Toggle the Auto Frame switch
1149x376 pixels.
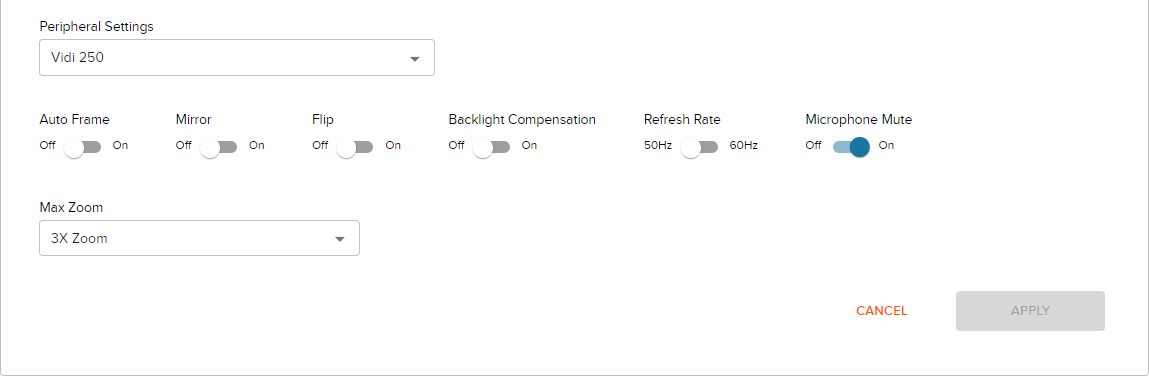coord(83,147)
